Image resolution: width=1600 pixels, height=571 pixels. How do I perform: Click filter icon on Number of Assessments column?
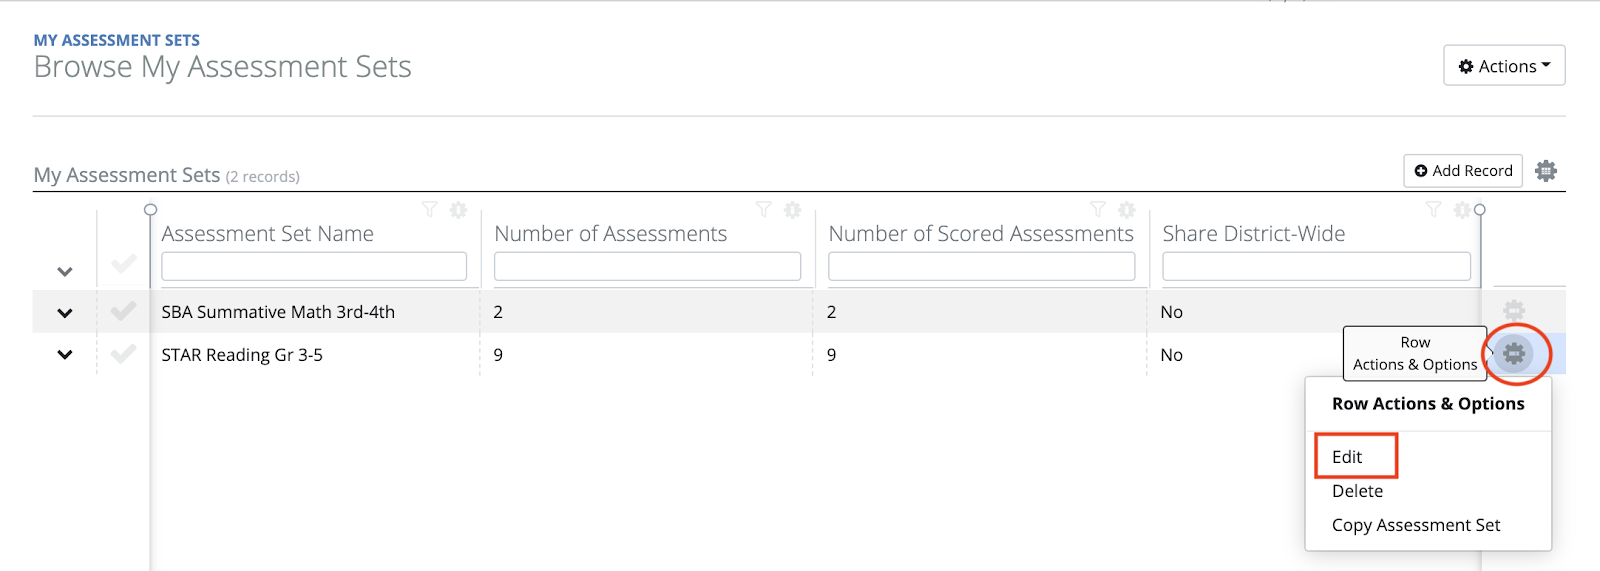(x=764, y=210)
